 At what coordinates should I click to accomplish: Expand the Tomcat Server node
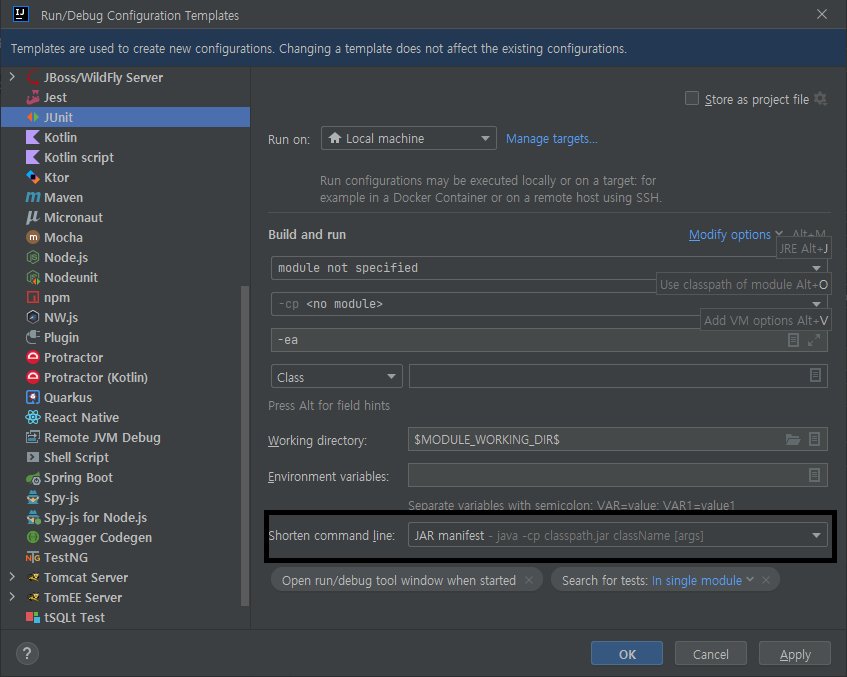(12, 577)
